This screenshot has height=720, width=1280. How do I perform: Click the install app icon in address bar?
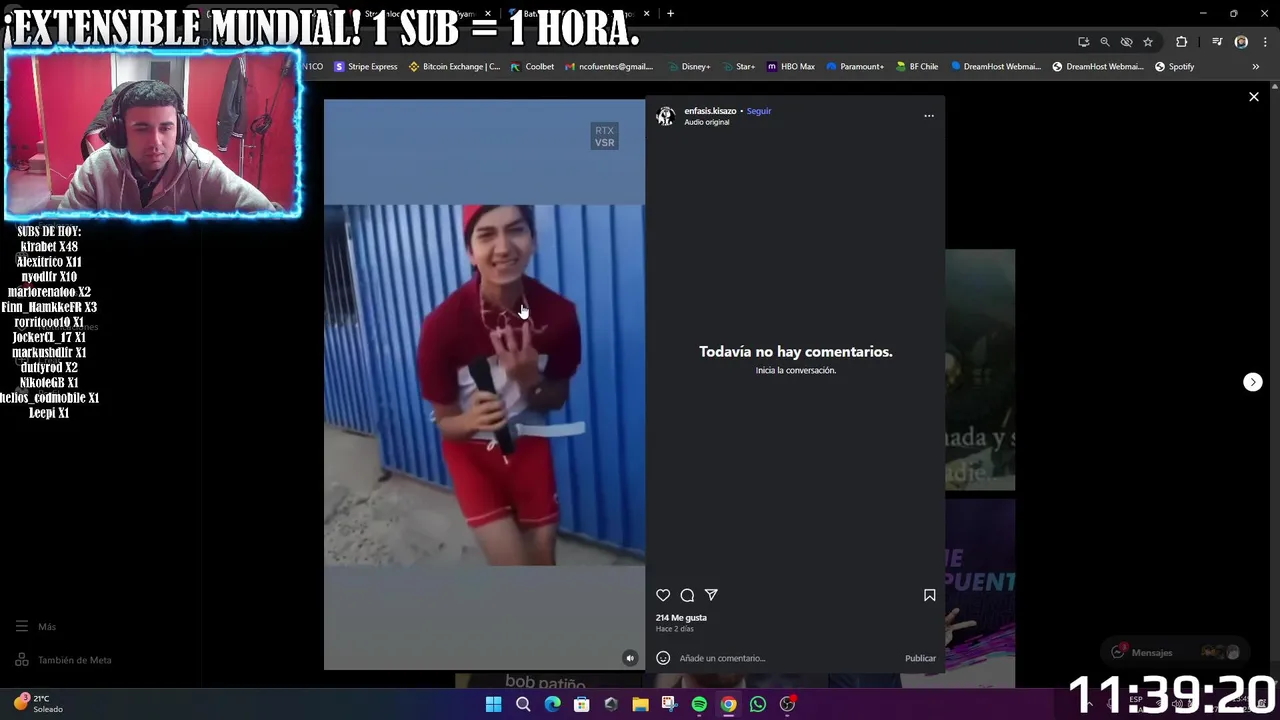[1084, 42]
